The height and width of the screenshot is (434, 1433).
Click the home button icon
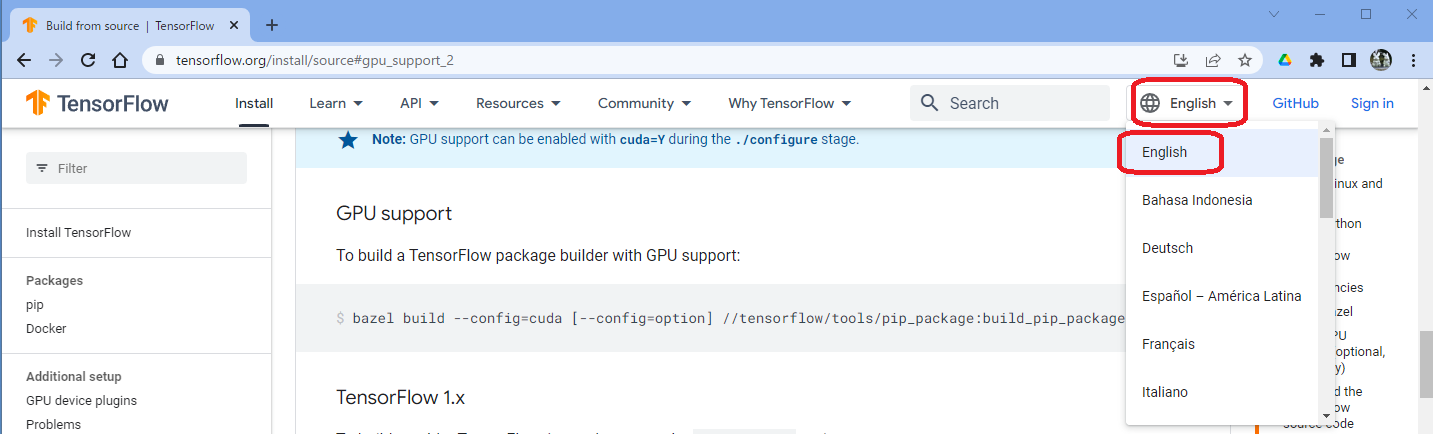(x=120, y=60)
